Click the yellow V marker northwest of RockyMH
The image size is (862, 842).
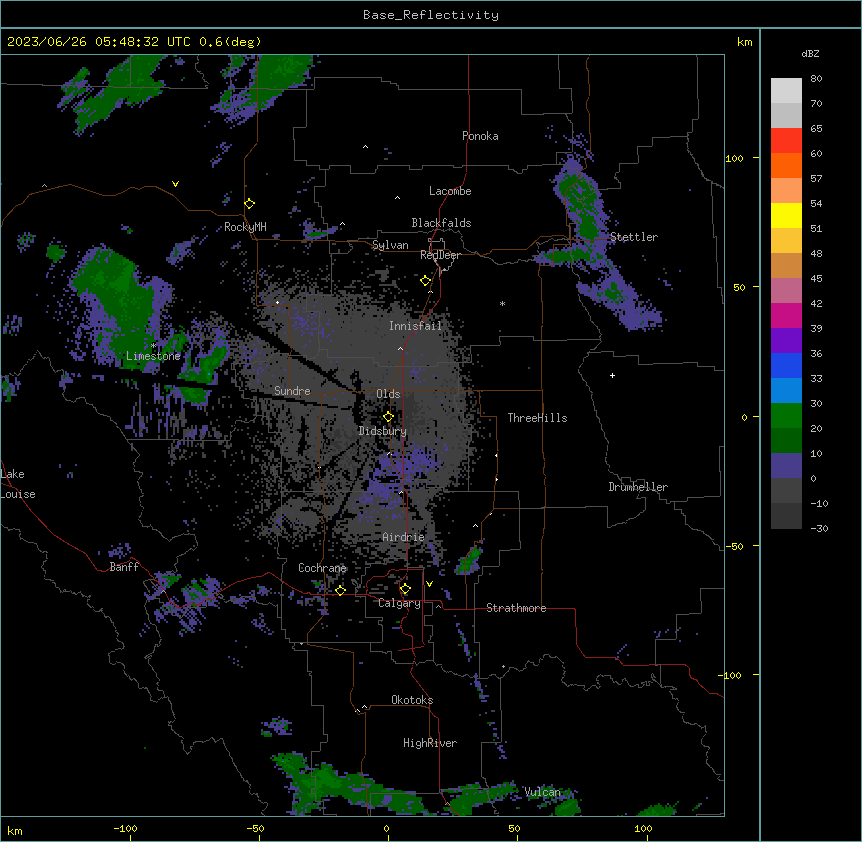(175, 184)
